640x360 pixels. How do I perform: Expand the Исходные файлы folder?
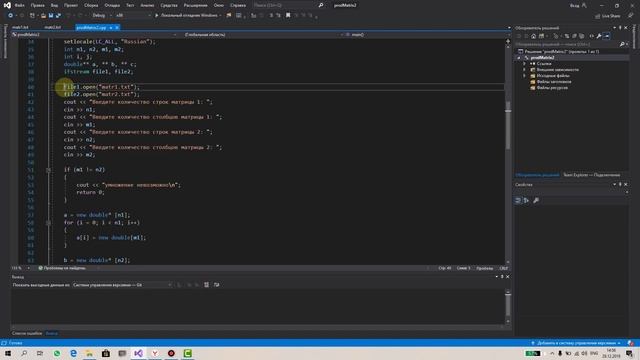(524, 76)
